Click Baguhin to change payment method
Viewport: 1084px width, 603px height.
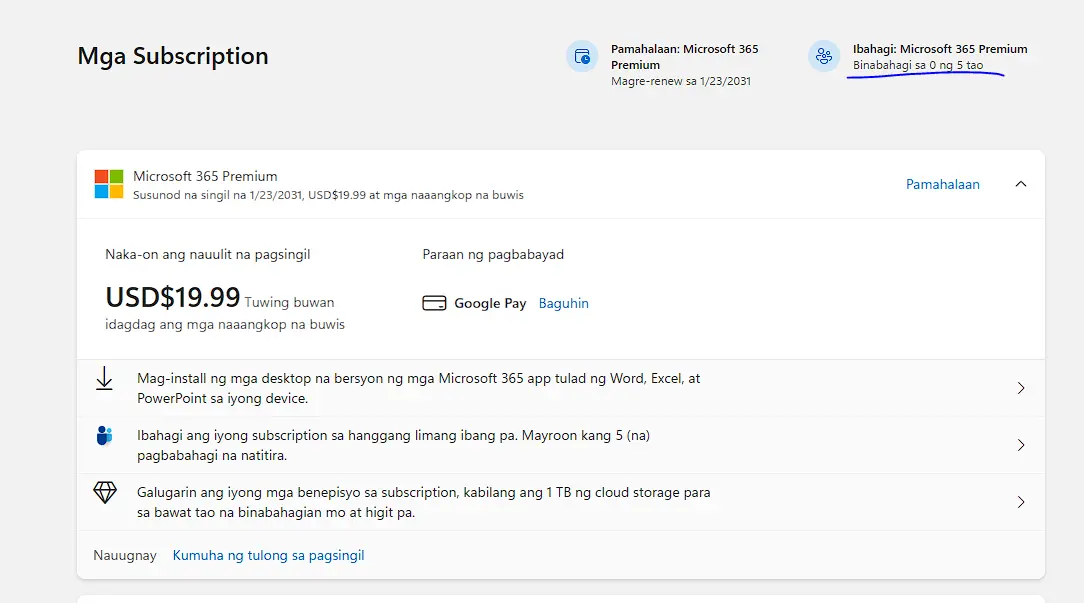point(563,303)
